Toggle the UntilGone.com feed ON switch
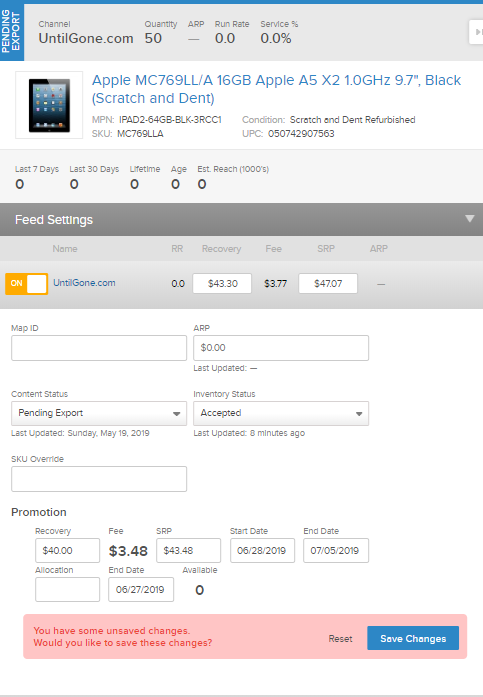Viewport: 483px width, 697px height. (27, 284)
